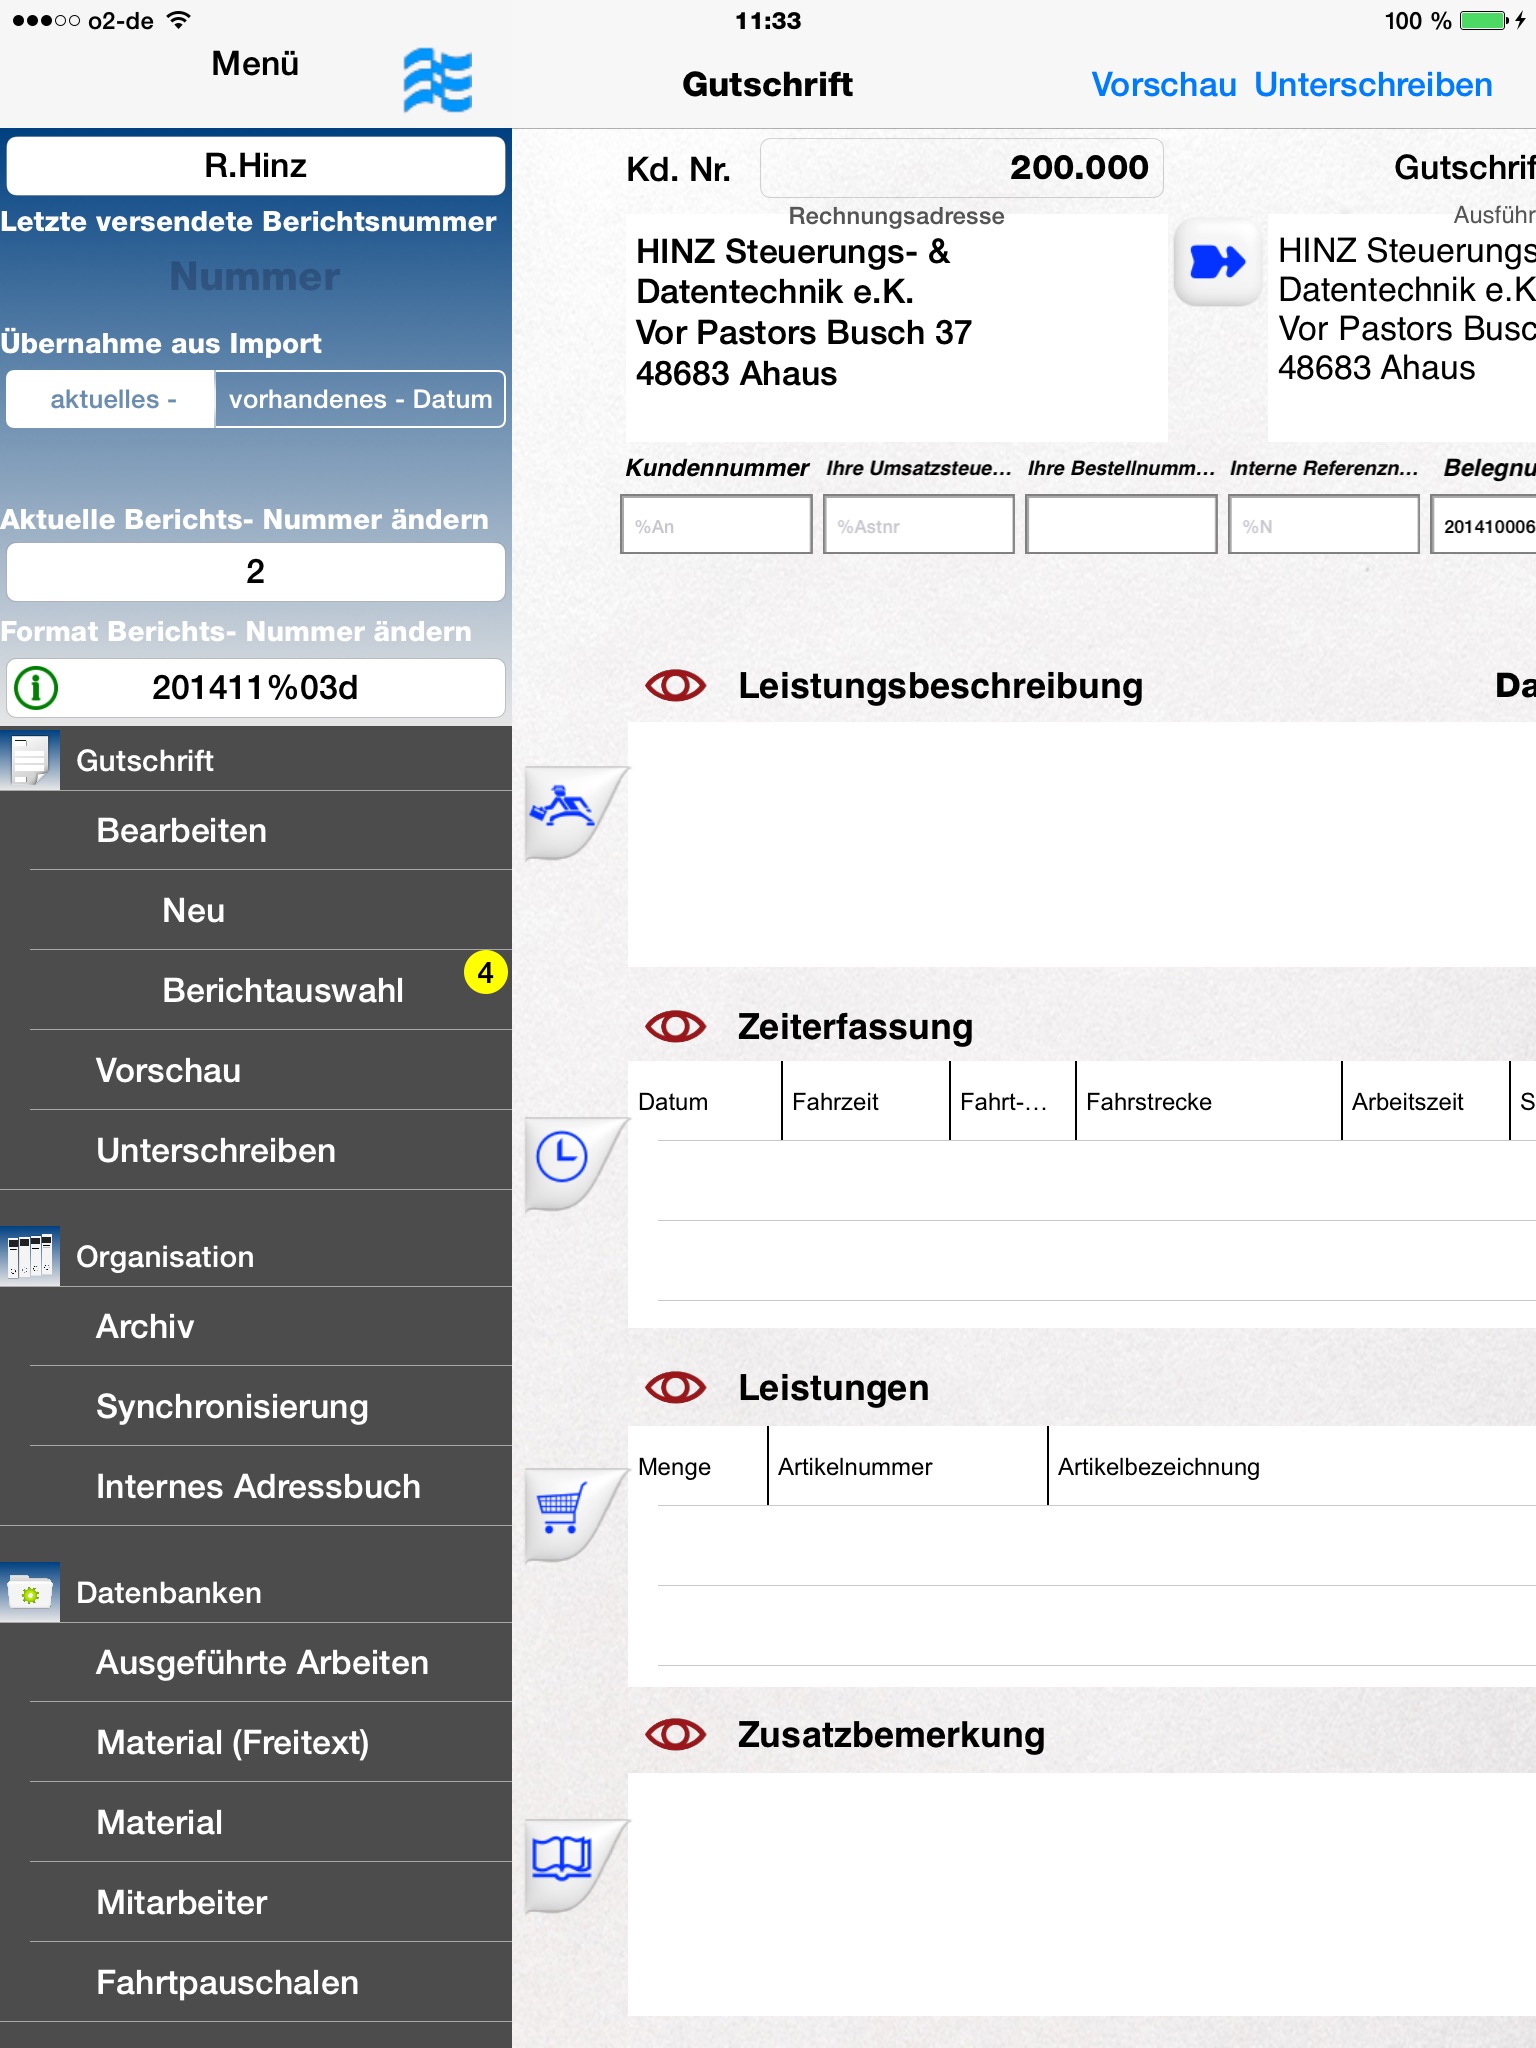Tap the Ausführungs address box on the right

pos(1402,328)
